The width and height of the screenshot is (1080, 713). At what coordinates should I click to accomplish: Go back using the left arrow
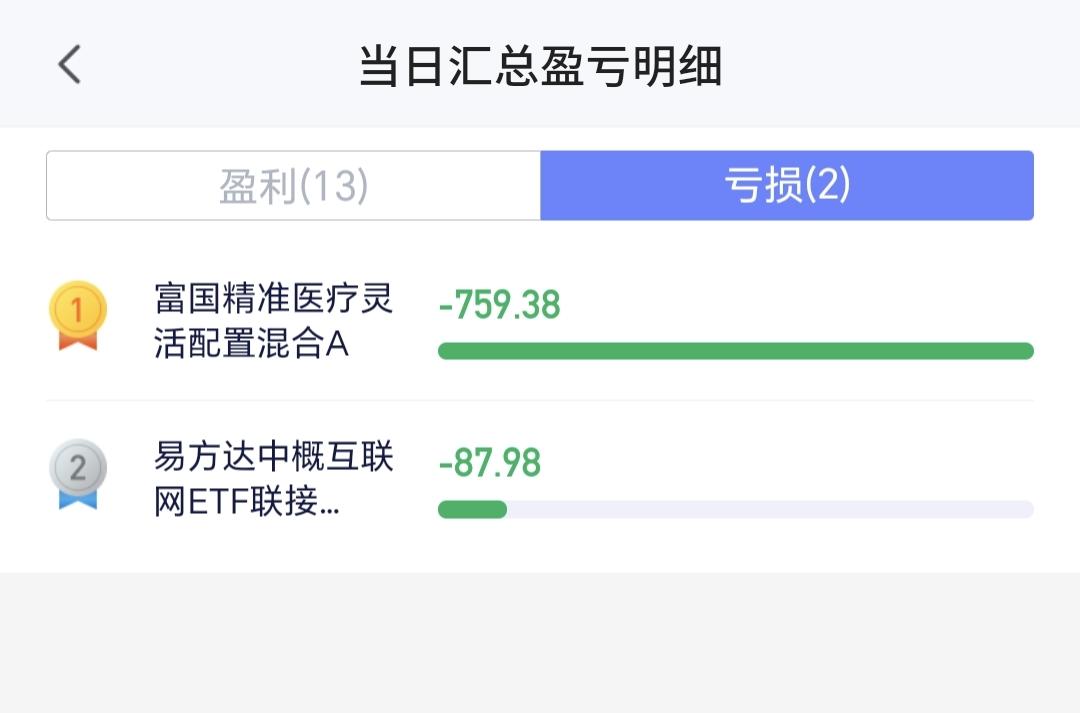tap(69, 65)
